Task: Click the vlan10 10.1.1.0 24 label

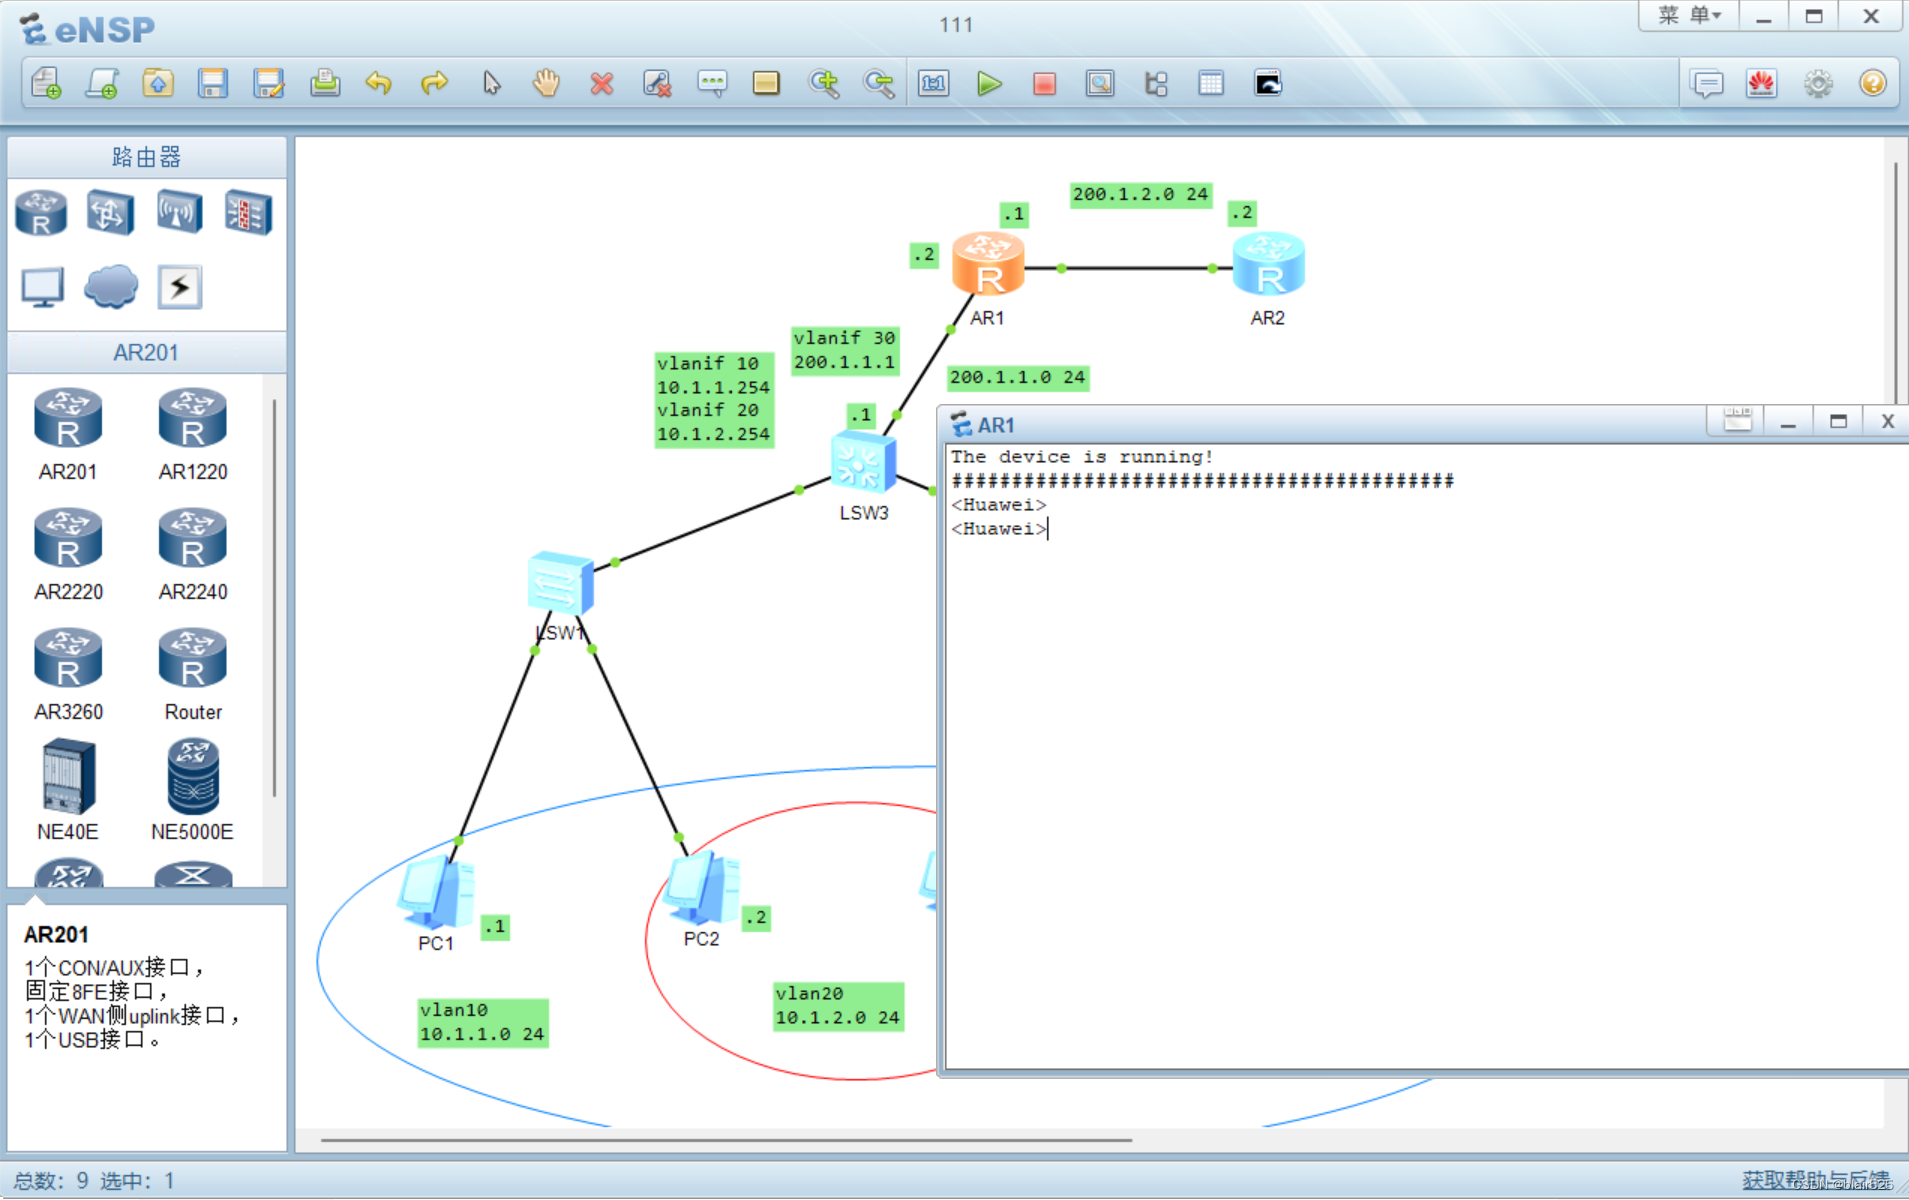Action: (482, 1022)
